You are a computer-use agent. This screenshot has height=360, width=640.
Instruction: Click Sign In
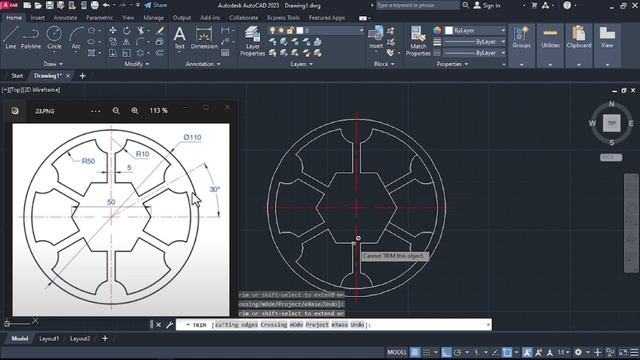point(487,5)
